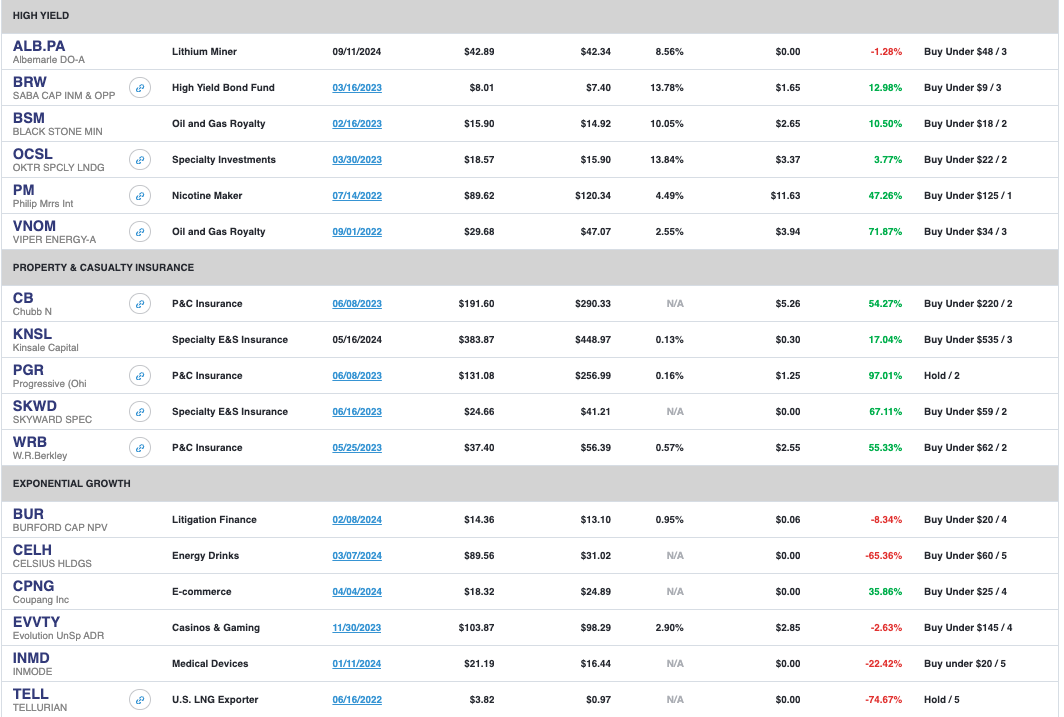Screen dimensions: 1064x717
Task: Select the WRB ticker symbol
Action: point(30,442)
